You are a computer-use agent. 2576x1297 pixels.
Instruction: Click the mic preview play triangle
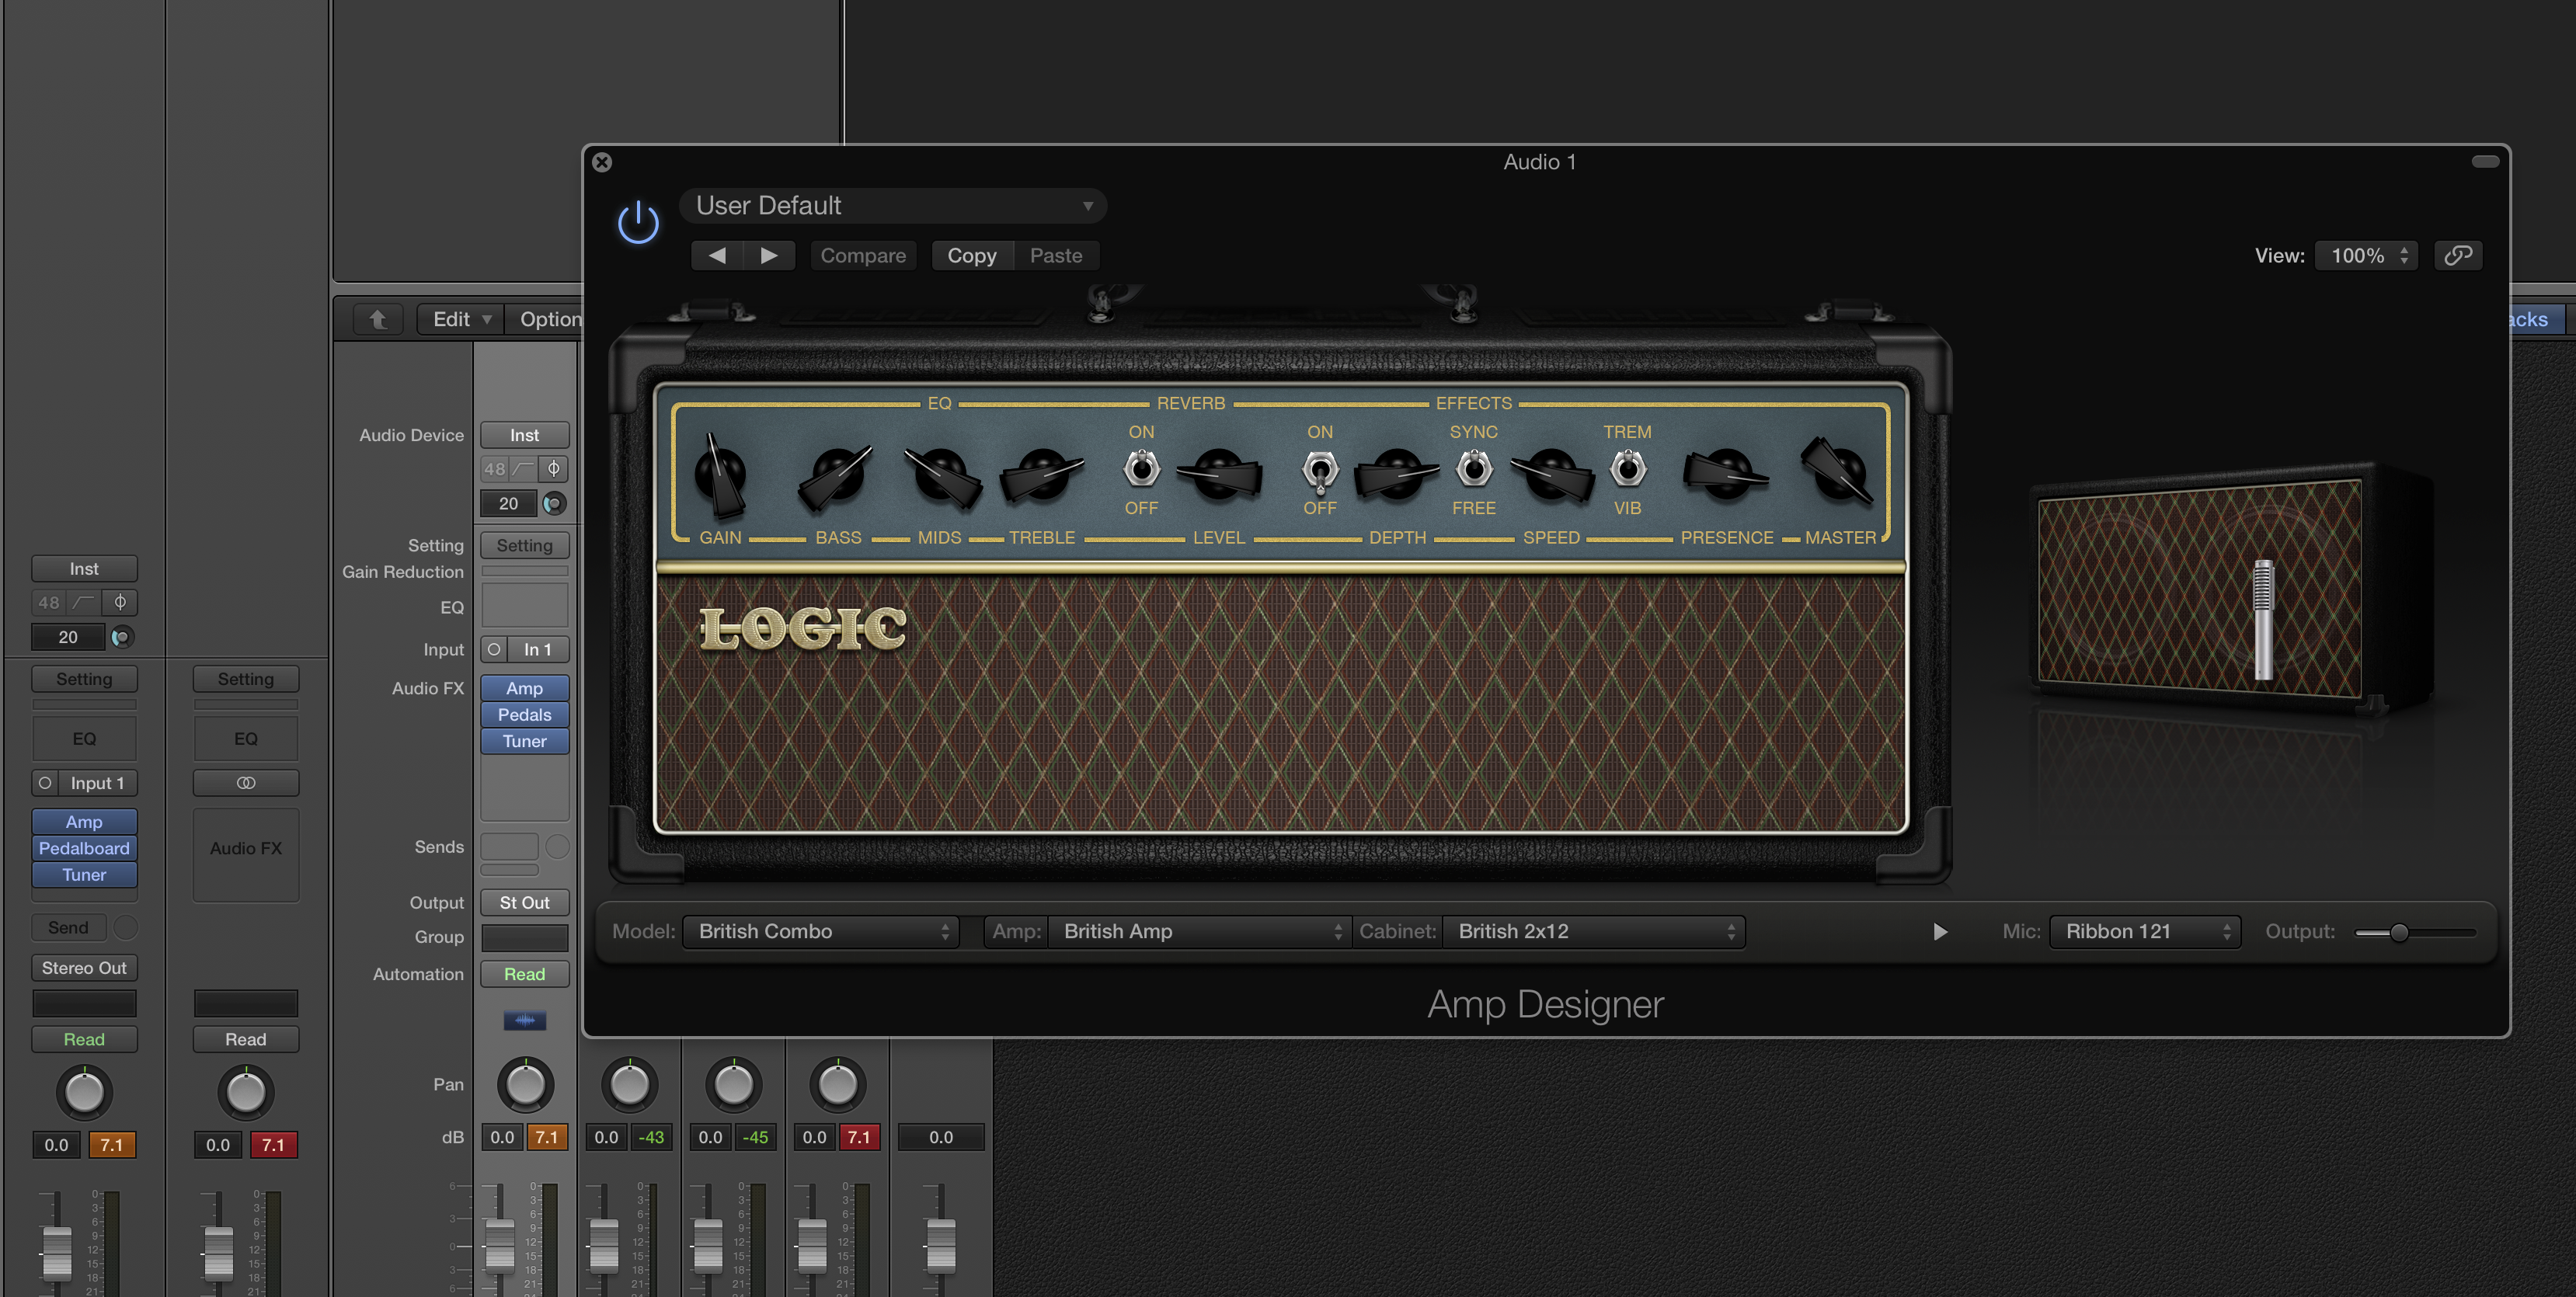[x=1940, y=931]
